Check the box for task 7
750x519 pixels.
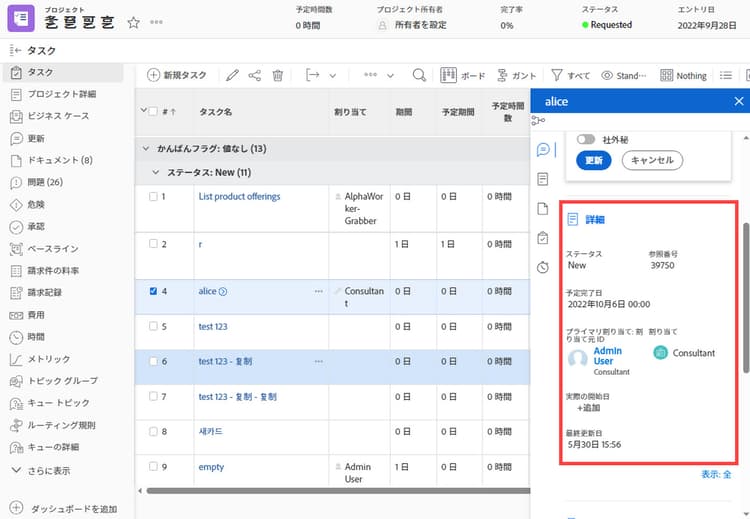coord(153,396)
